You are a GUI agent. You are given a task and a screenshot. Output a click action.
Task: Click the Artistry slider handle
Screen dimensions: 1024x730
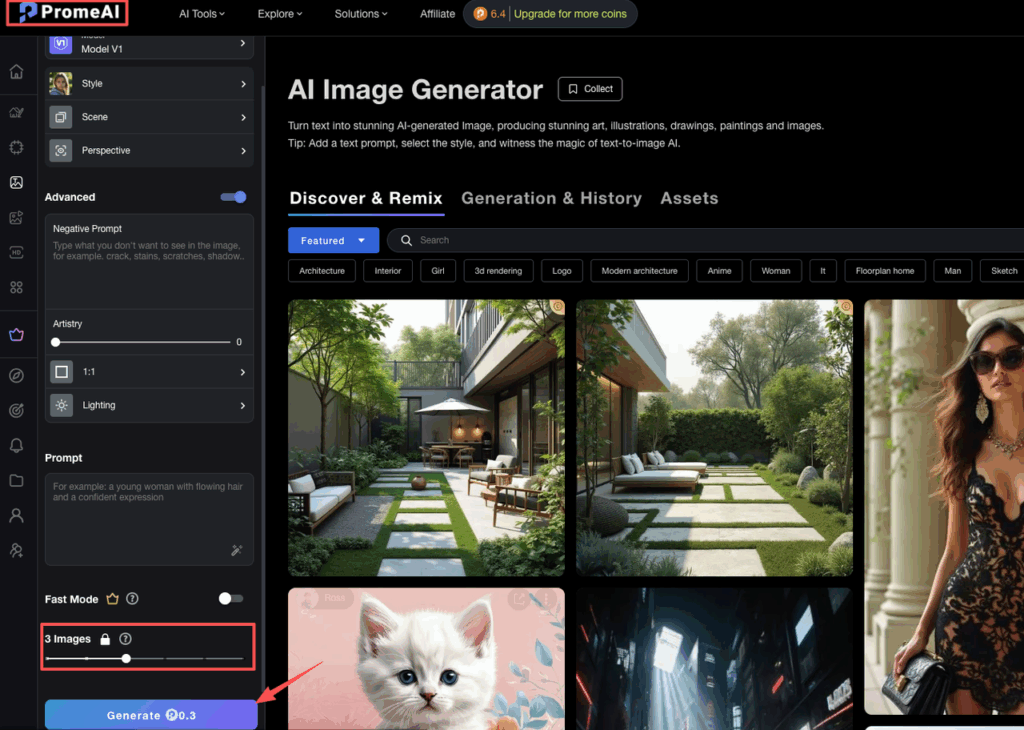pyautogui.click(x=56, y=342)
